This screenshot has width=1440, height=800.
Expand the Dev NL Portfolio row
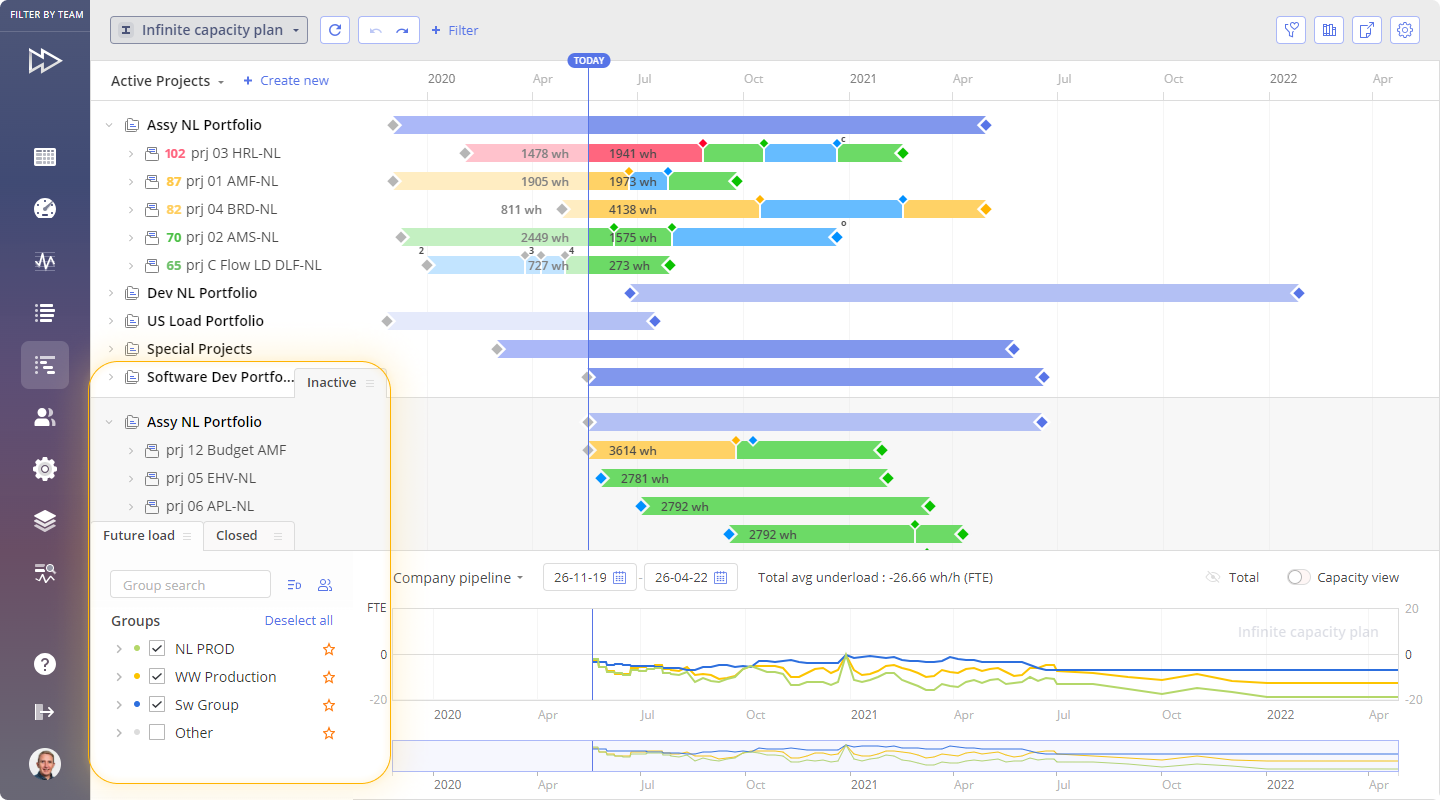coord(110,293)
